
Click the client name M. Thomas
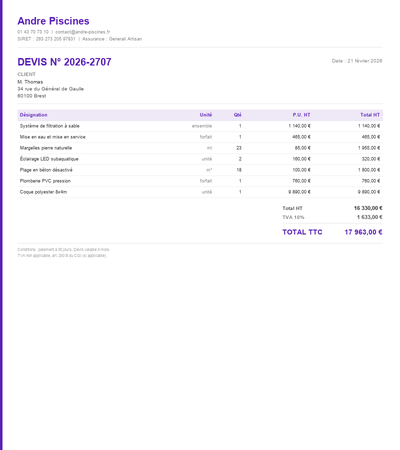pyautogui.click(x=30, y=82)
